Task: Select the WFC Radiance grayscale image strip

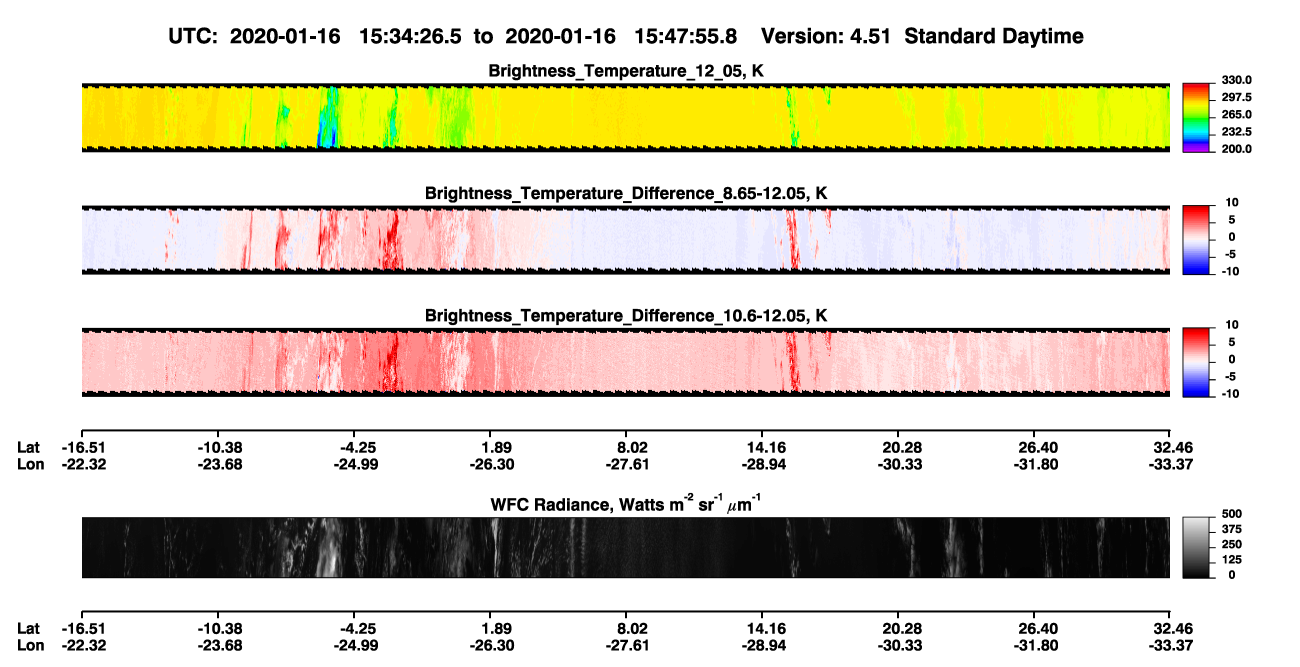Action: coord(625,547)
